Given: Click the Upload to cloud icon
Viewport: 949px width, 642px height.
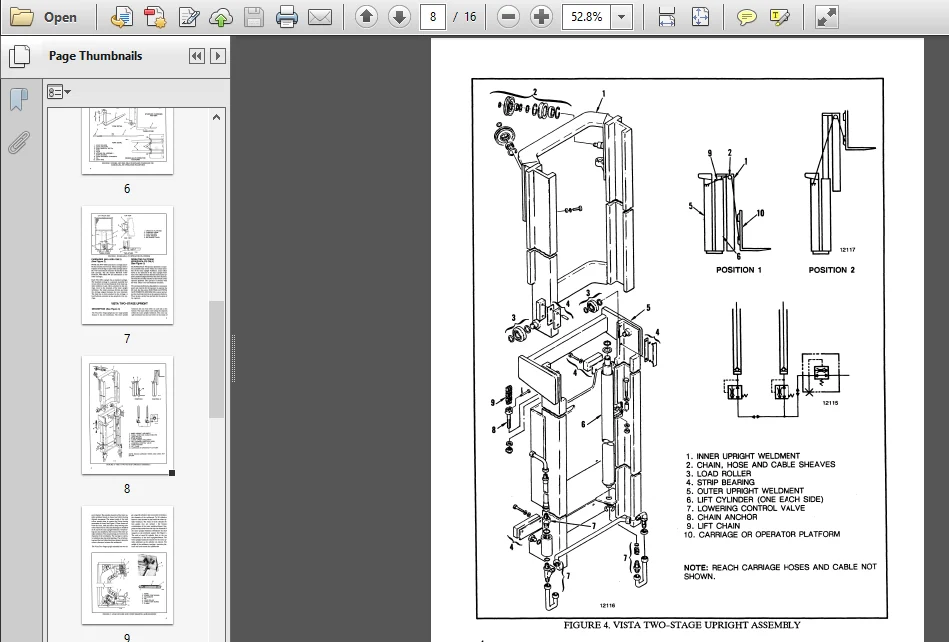Looking at the screenshot, I should click(x=221, y=17).
